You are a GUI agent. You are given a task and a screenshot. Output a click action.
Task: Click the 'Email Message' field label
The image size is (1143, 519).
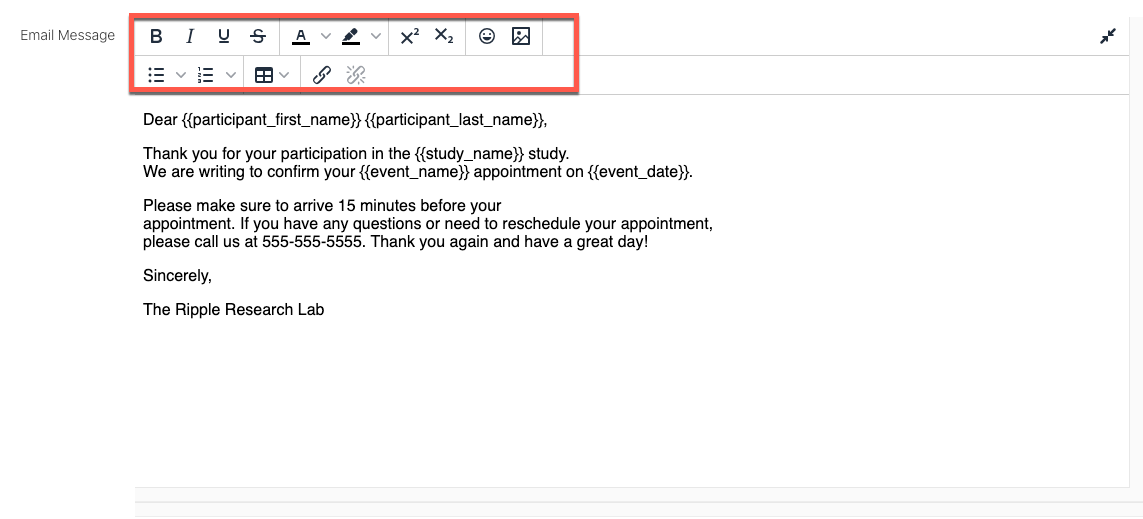[68, 35]
